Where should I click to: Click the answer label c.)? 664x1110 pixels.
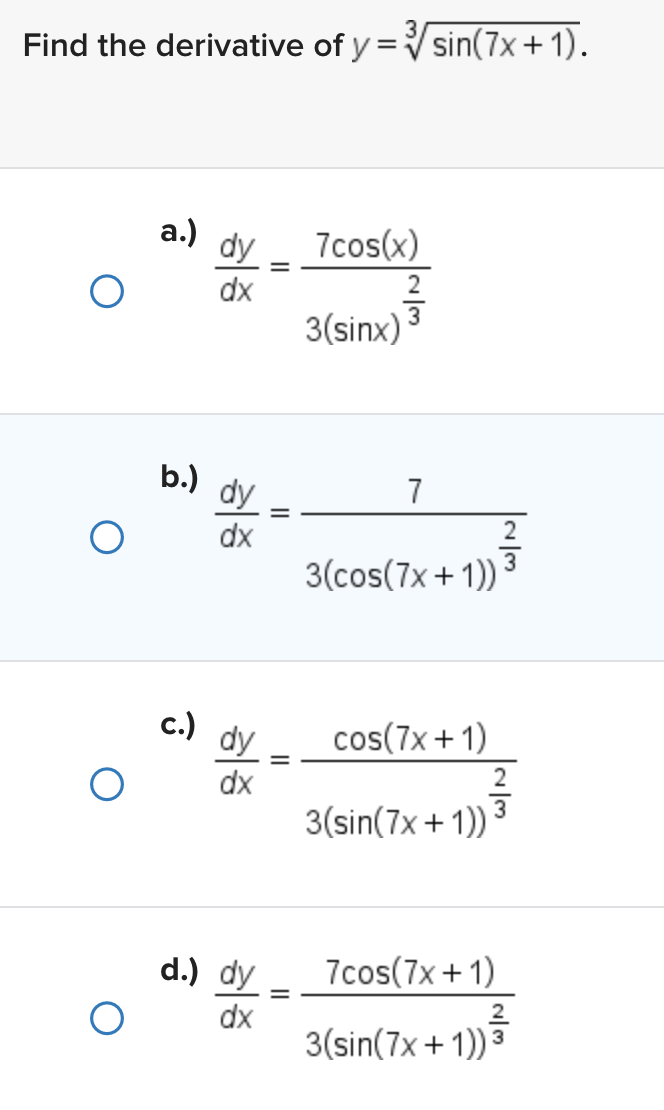tap(176, 722)
